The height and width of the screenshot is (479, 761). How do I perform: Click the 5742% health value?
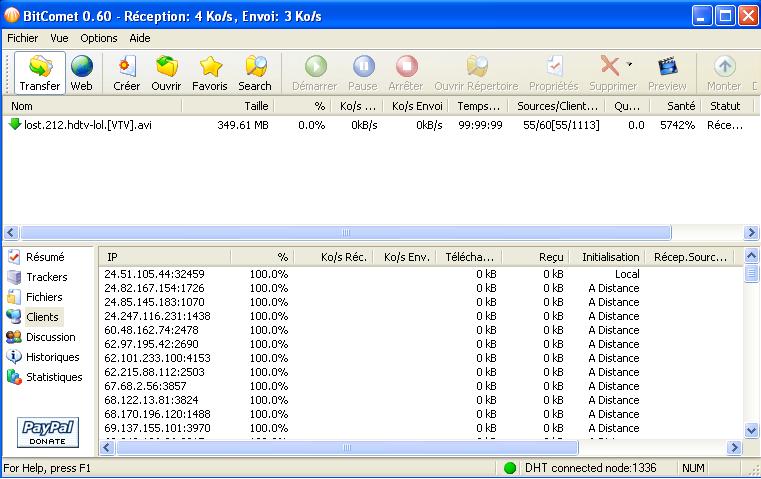pyautogui.click(x=678, y=125)
